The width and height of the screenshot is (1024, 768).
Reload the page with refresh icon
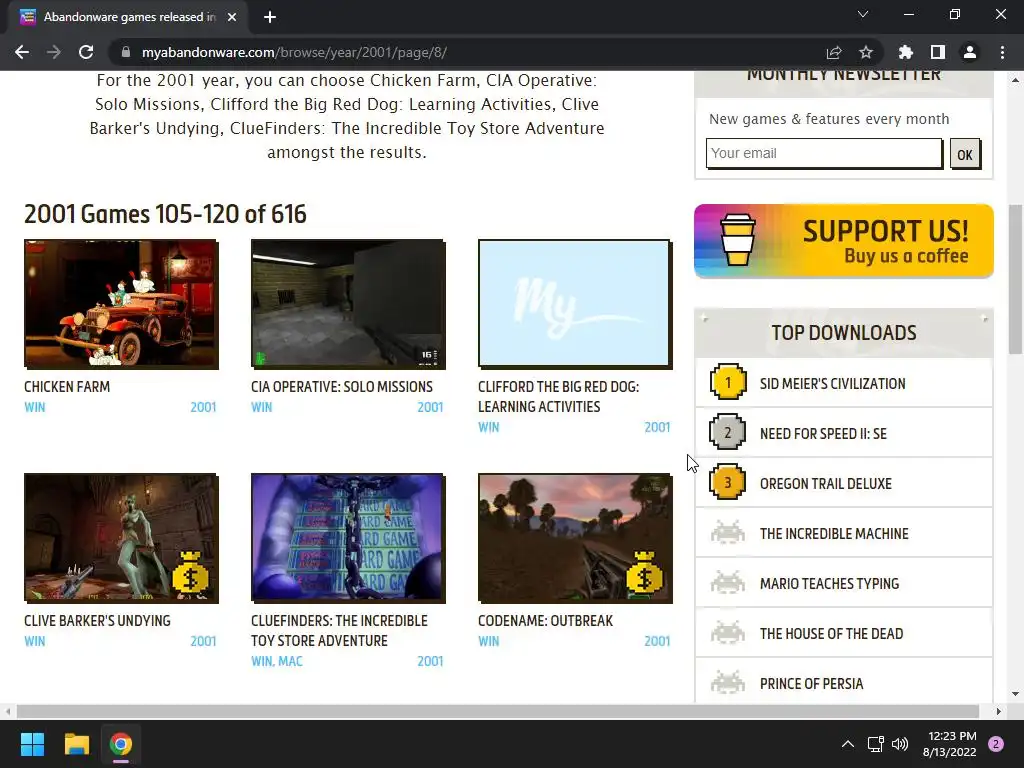(86, 52)
